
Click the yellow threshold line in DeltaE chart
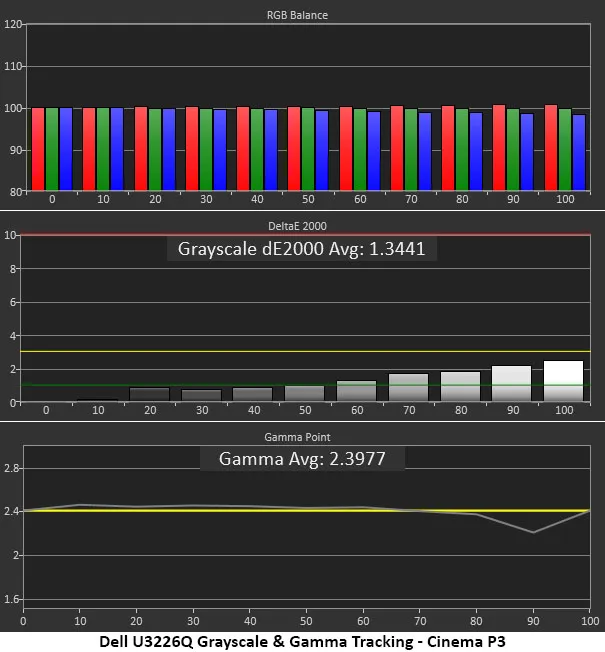[300, 352]
